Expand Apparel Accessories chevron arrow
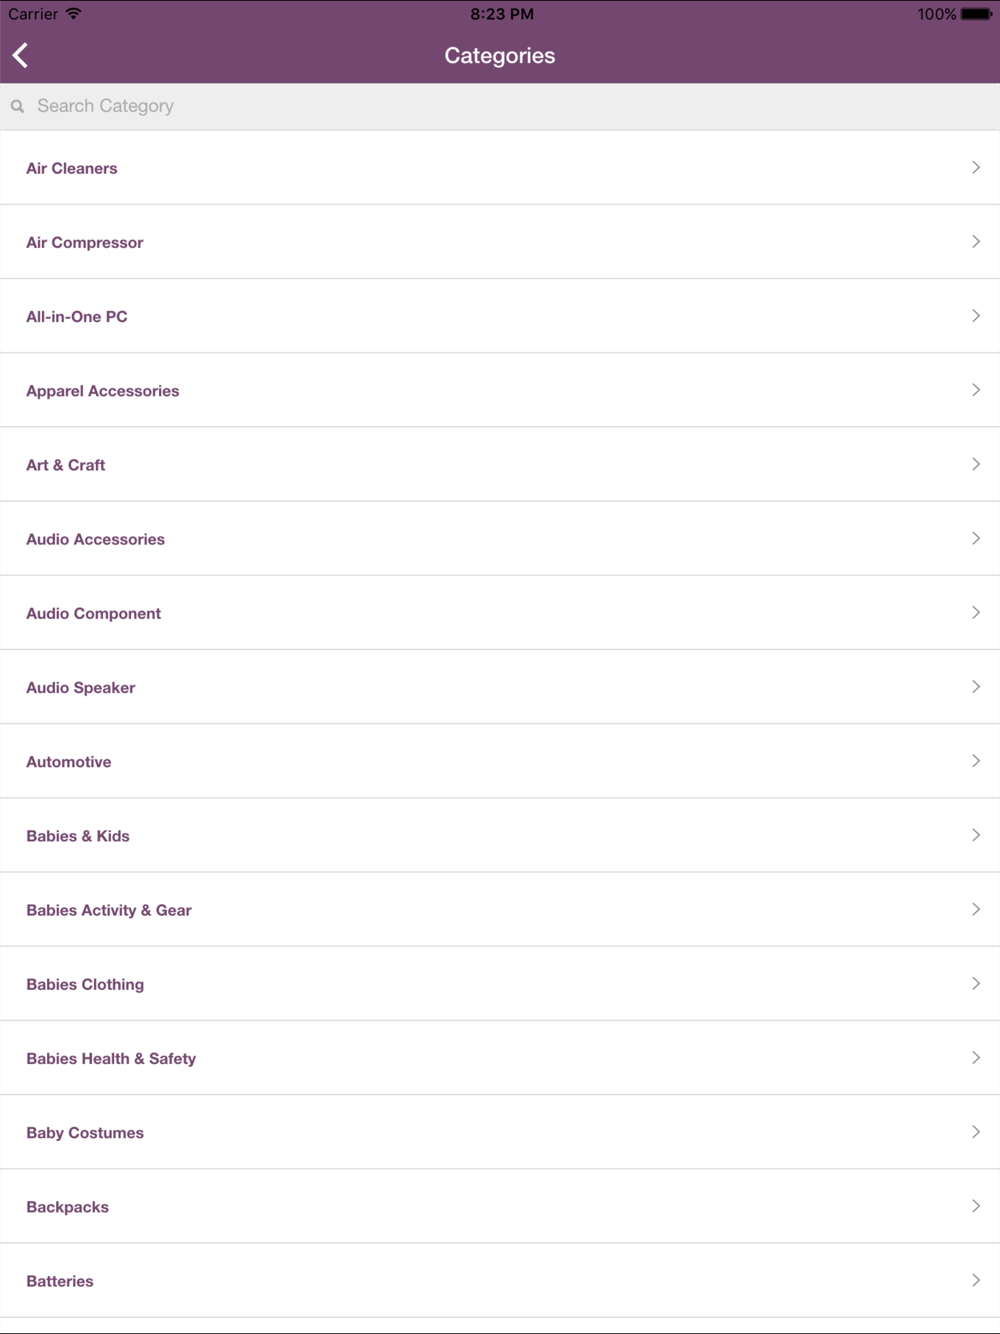This screenshot has height=1334, width=1000. [x=976, y=390]
